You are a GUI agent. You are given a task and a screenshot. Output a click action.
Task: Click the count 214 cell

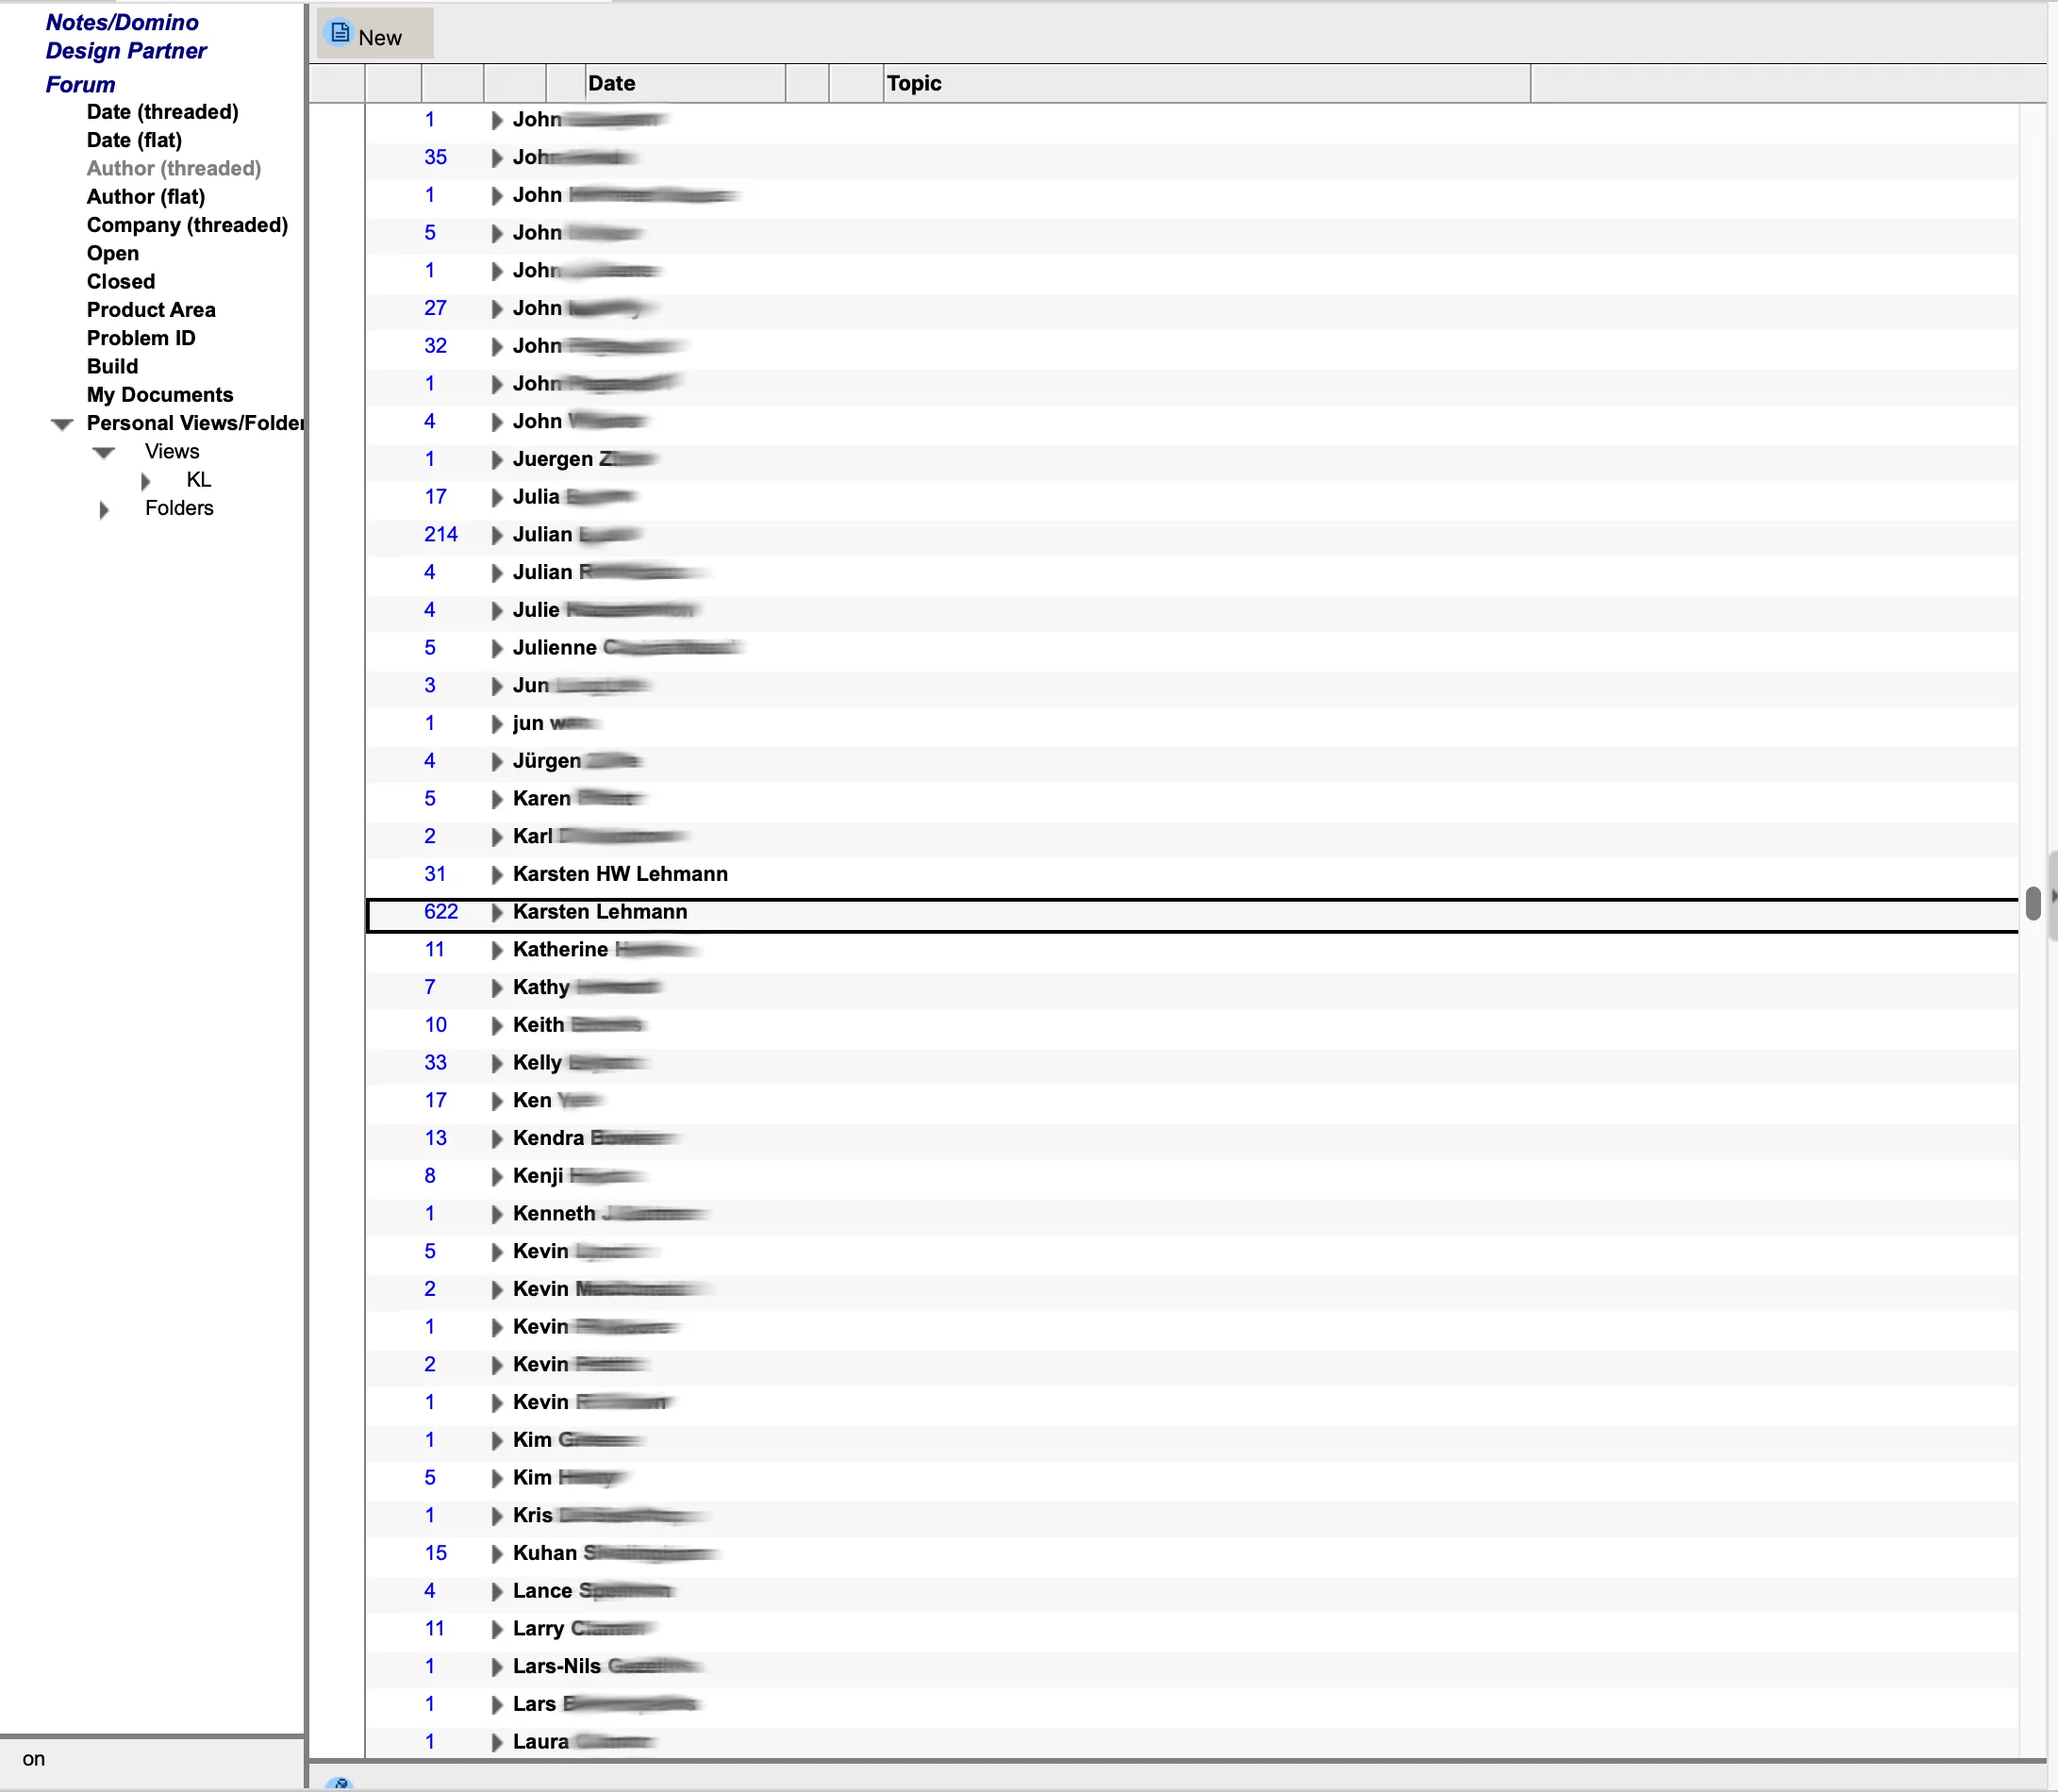pos(440,535)
